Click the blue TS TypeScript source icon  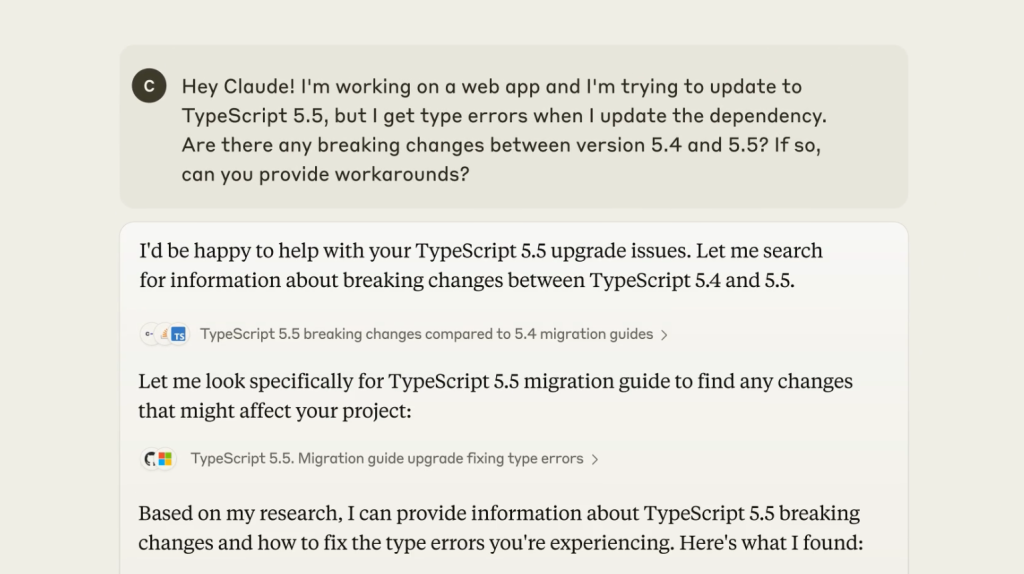point(179,335)
